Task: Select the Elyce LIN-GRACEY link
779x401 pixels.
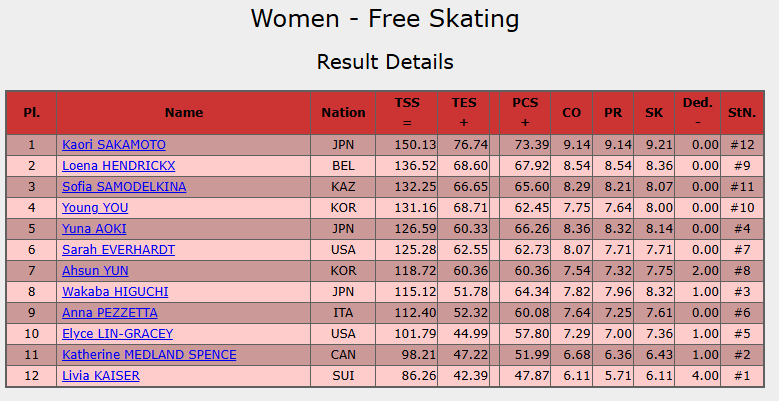Action: pyautogui.click(x=117, y=334)
